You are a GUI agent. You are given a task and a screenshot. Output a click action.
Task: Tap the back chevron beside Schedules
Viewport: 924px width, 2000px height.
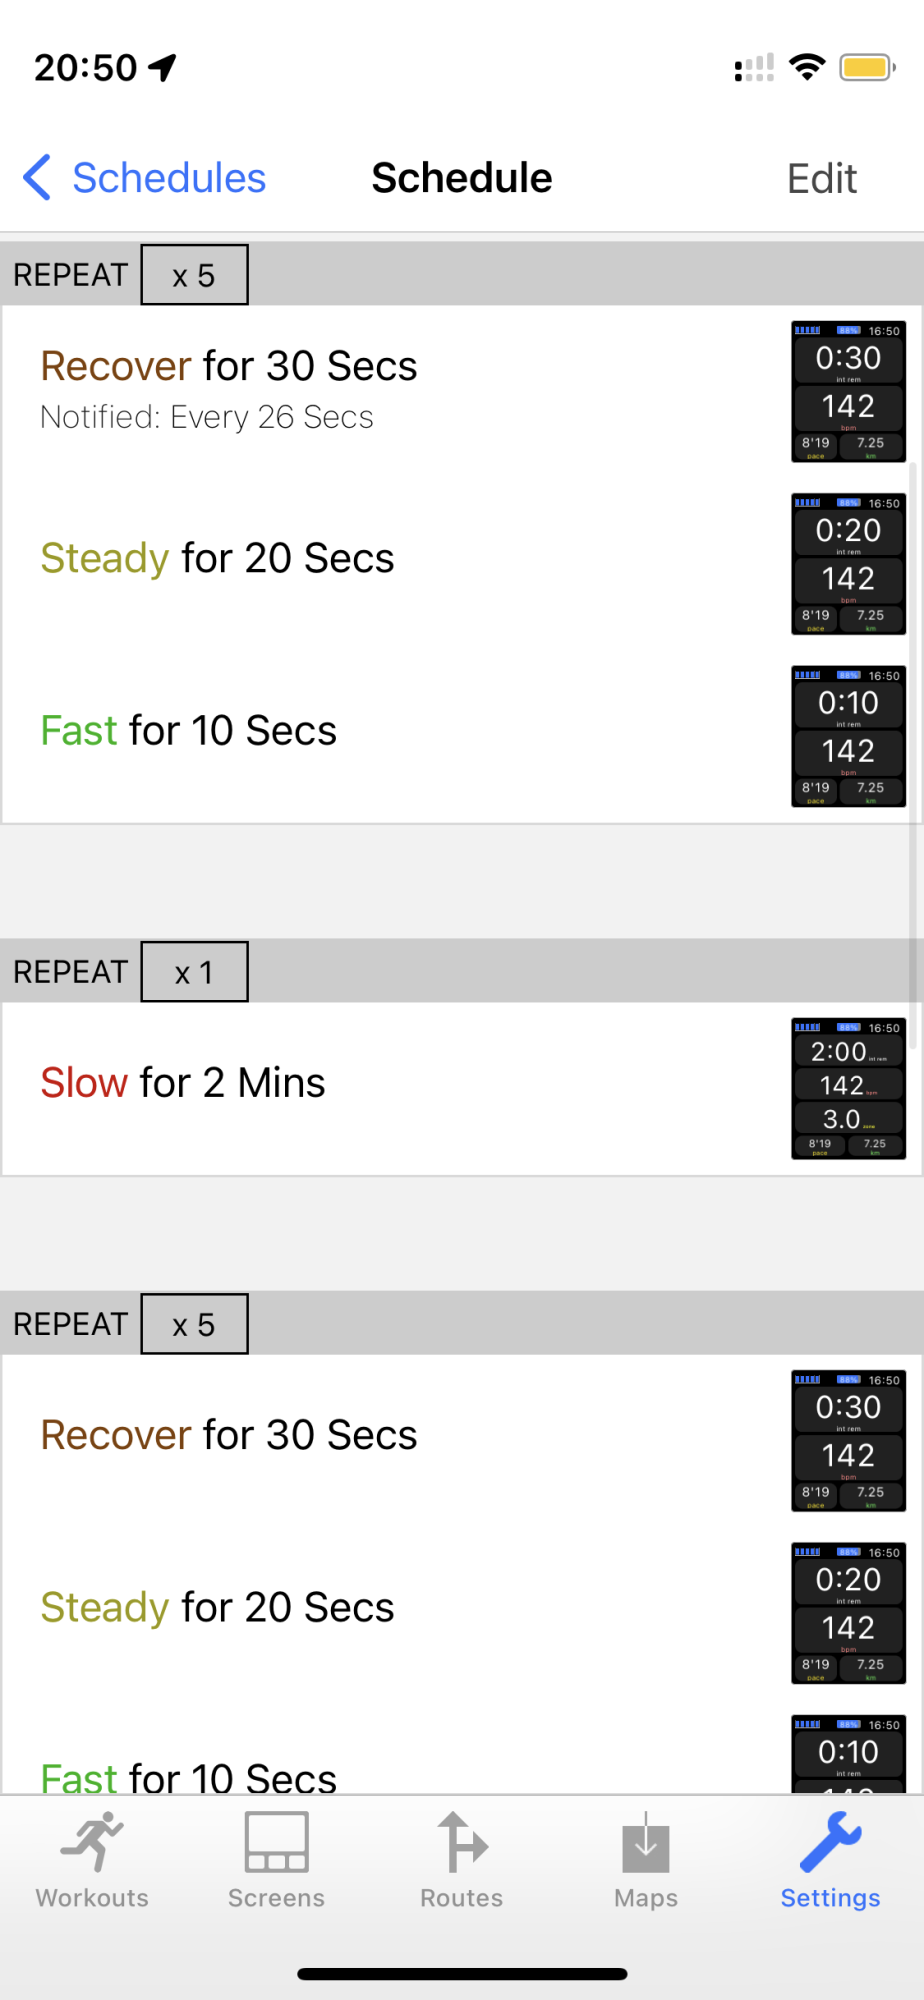[37, 178]
